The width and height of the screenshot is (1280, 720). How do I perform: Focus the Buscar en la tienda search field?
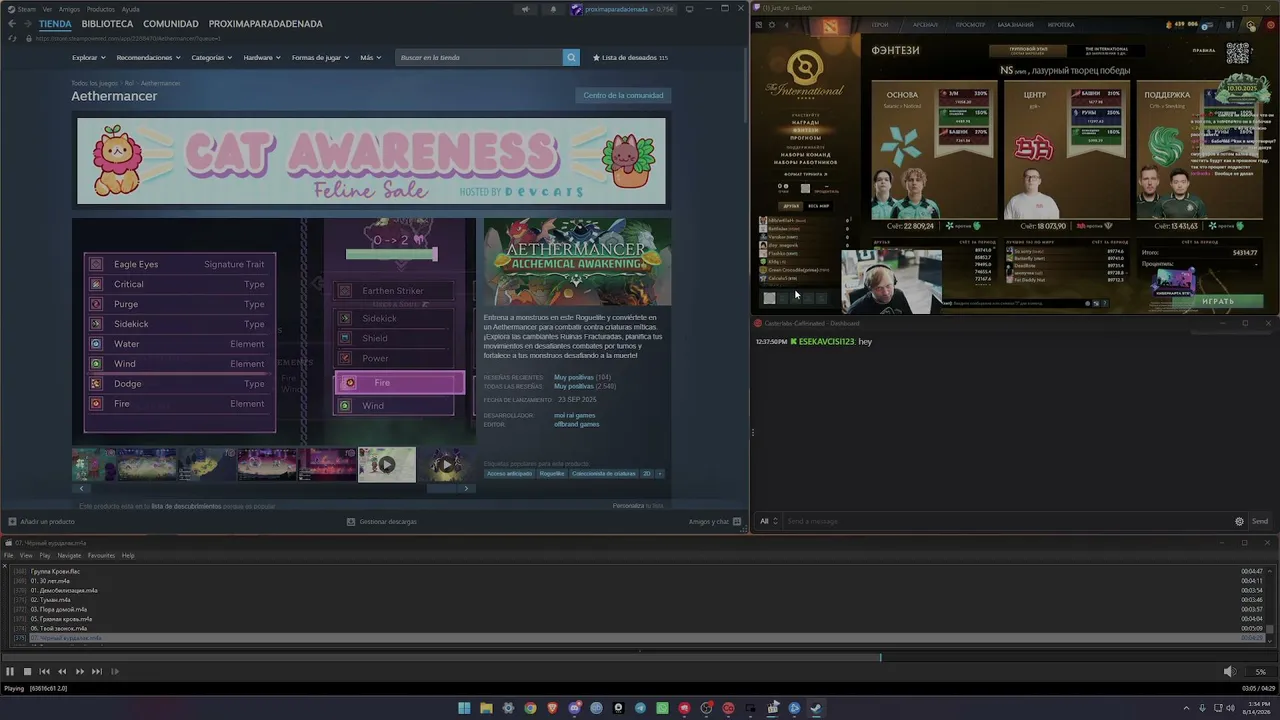[x=479, y=57]
